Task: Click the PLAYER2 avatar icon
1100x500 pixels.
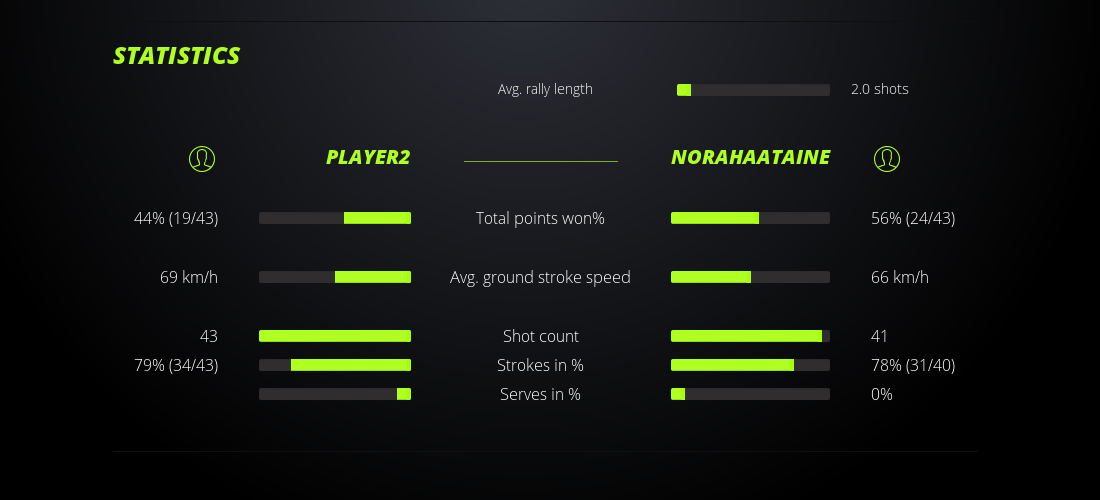Action: pos(202,158)
